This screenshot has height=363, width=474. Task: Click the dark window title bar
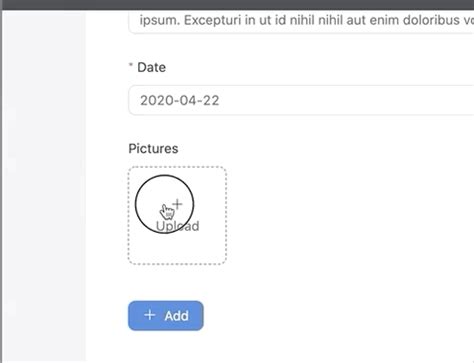[237, 5]
